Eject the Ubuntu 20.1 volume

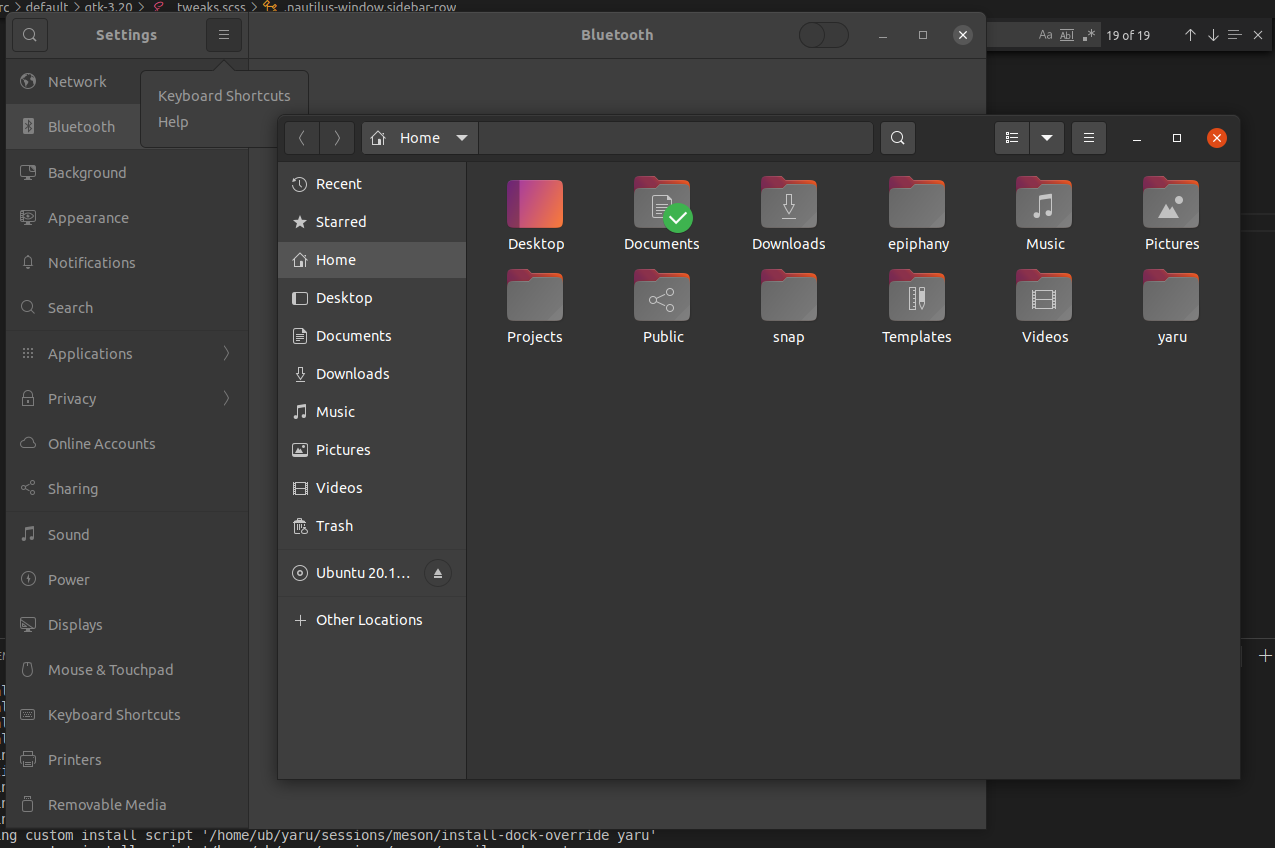point(438,573)
